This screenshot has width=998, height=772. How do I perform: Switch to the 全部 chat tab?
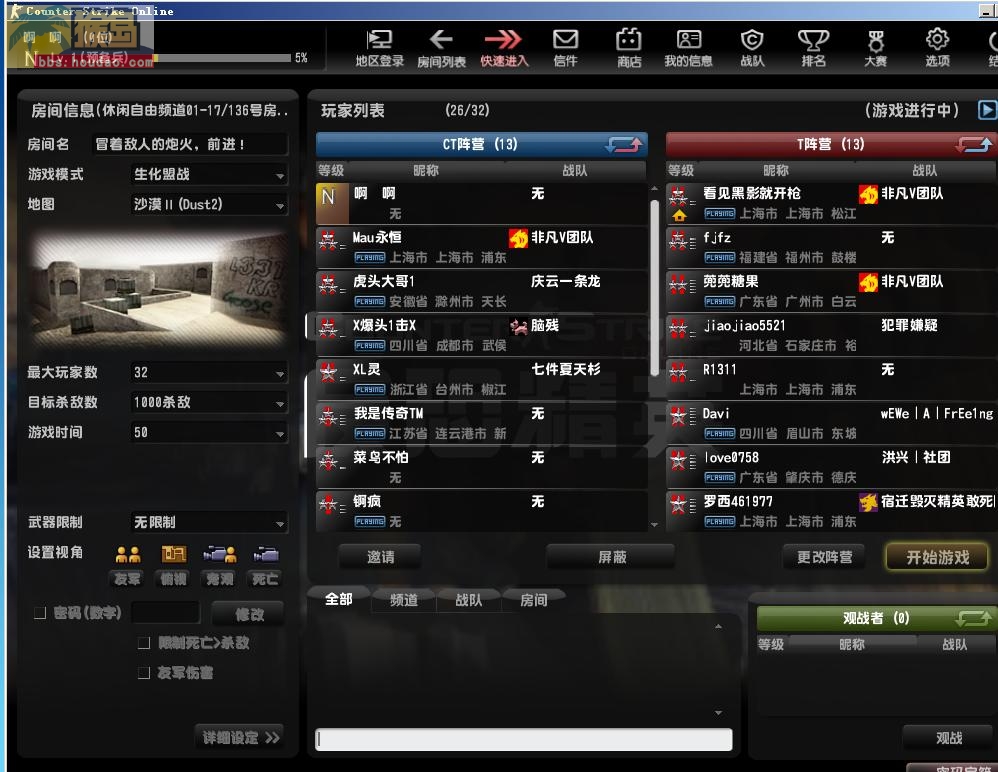(x=339, y=599)
